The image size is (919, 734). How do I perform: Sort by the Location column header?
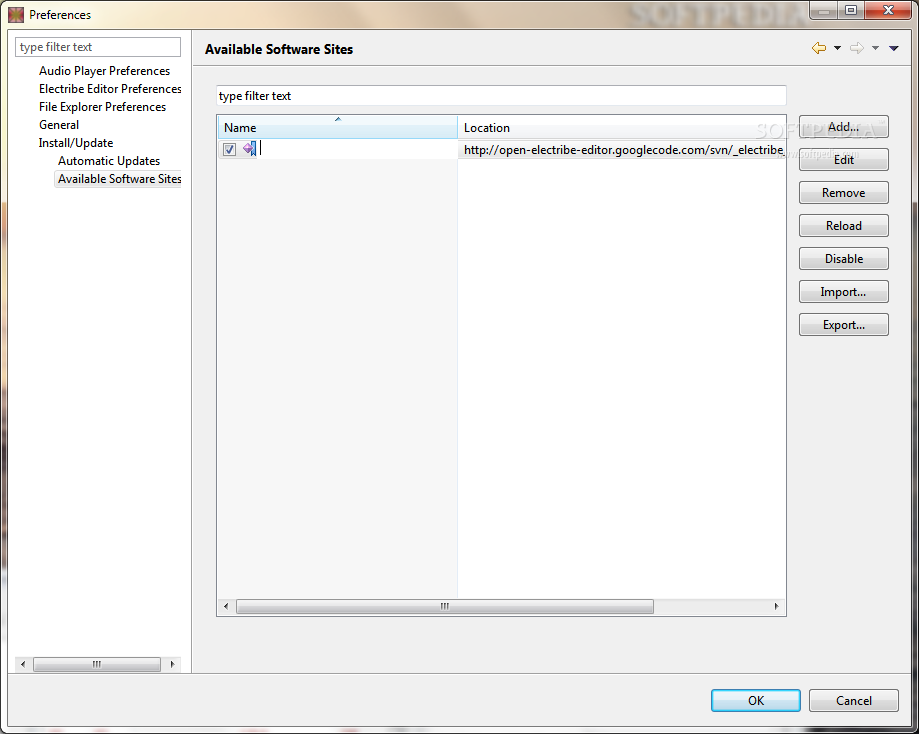click(621, 127)
